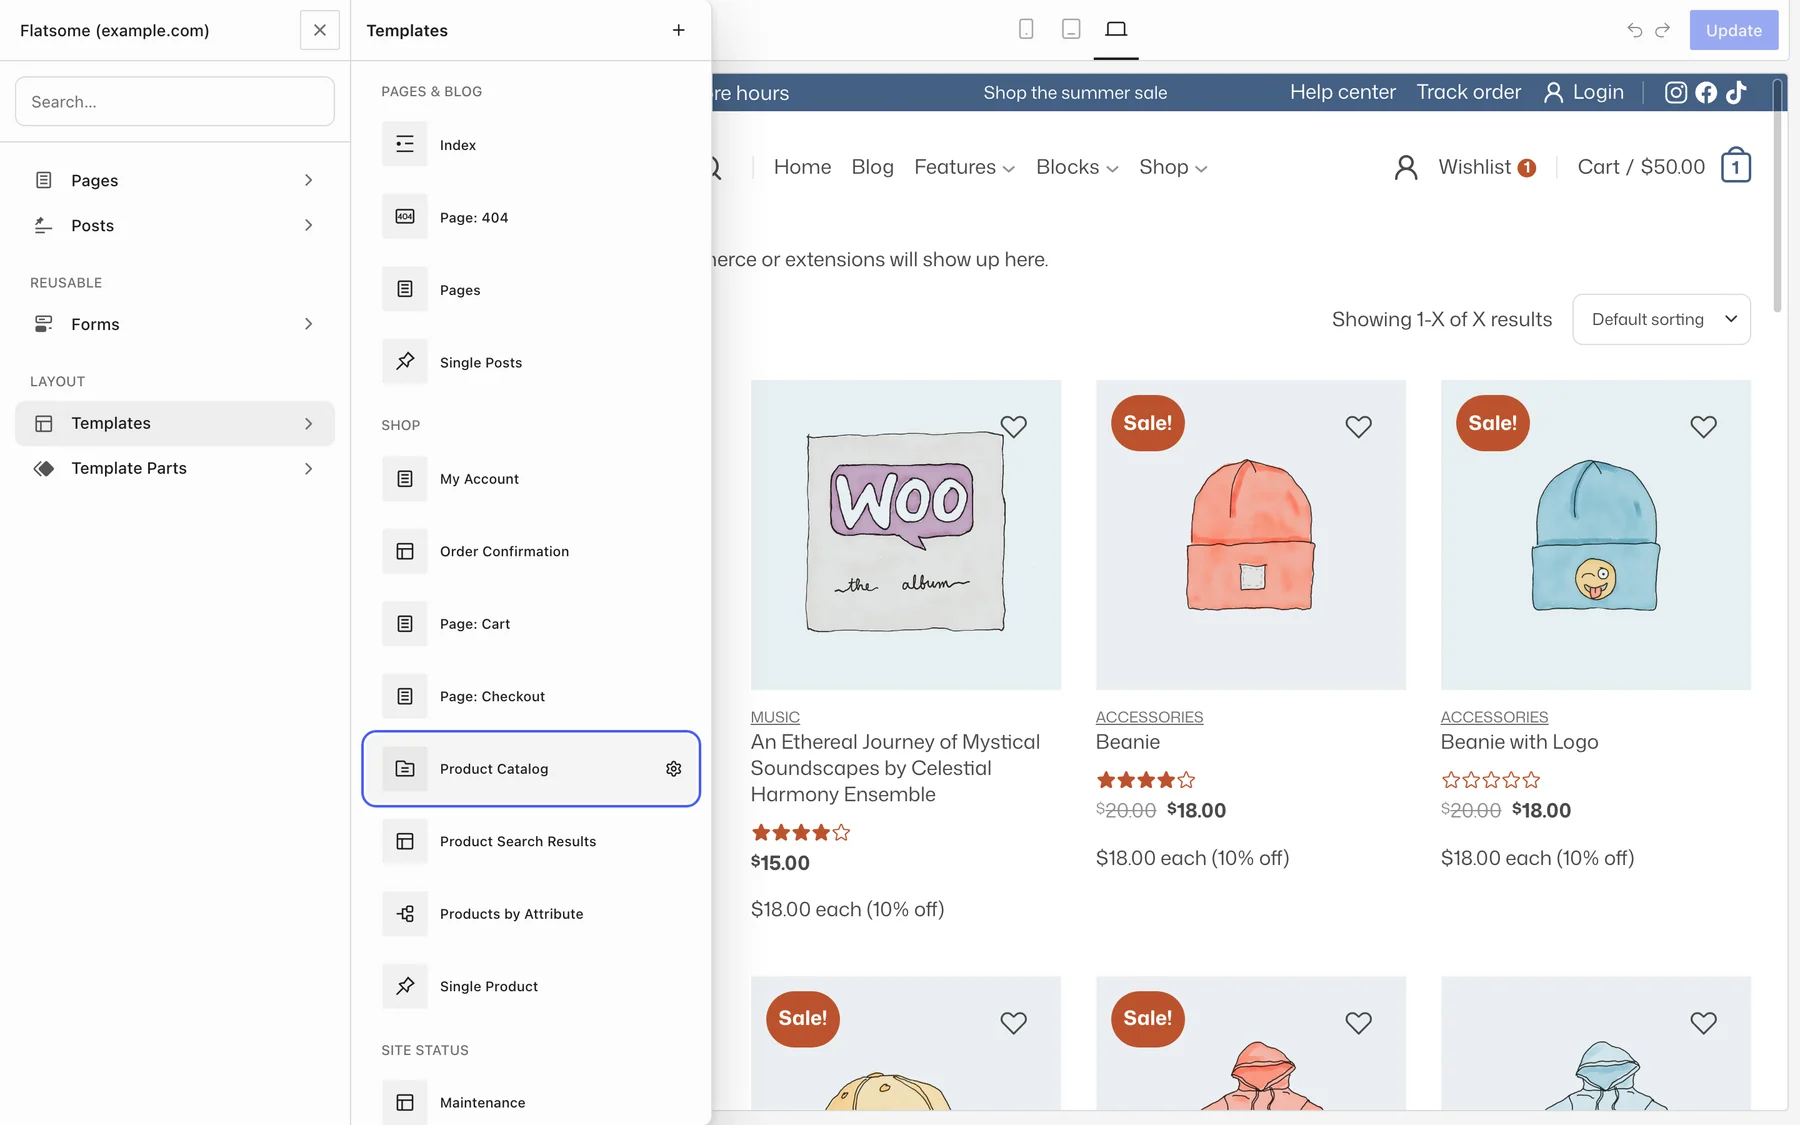The height and width of the screenshot is (1125, 1800).
Task: Click heart icon on Beanie with Logo
Action: [x=1703, y=427]
